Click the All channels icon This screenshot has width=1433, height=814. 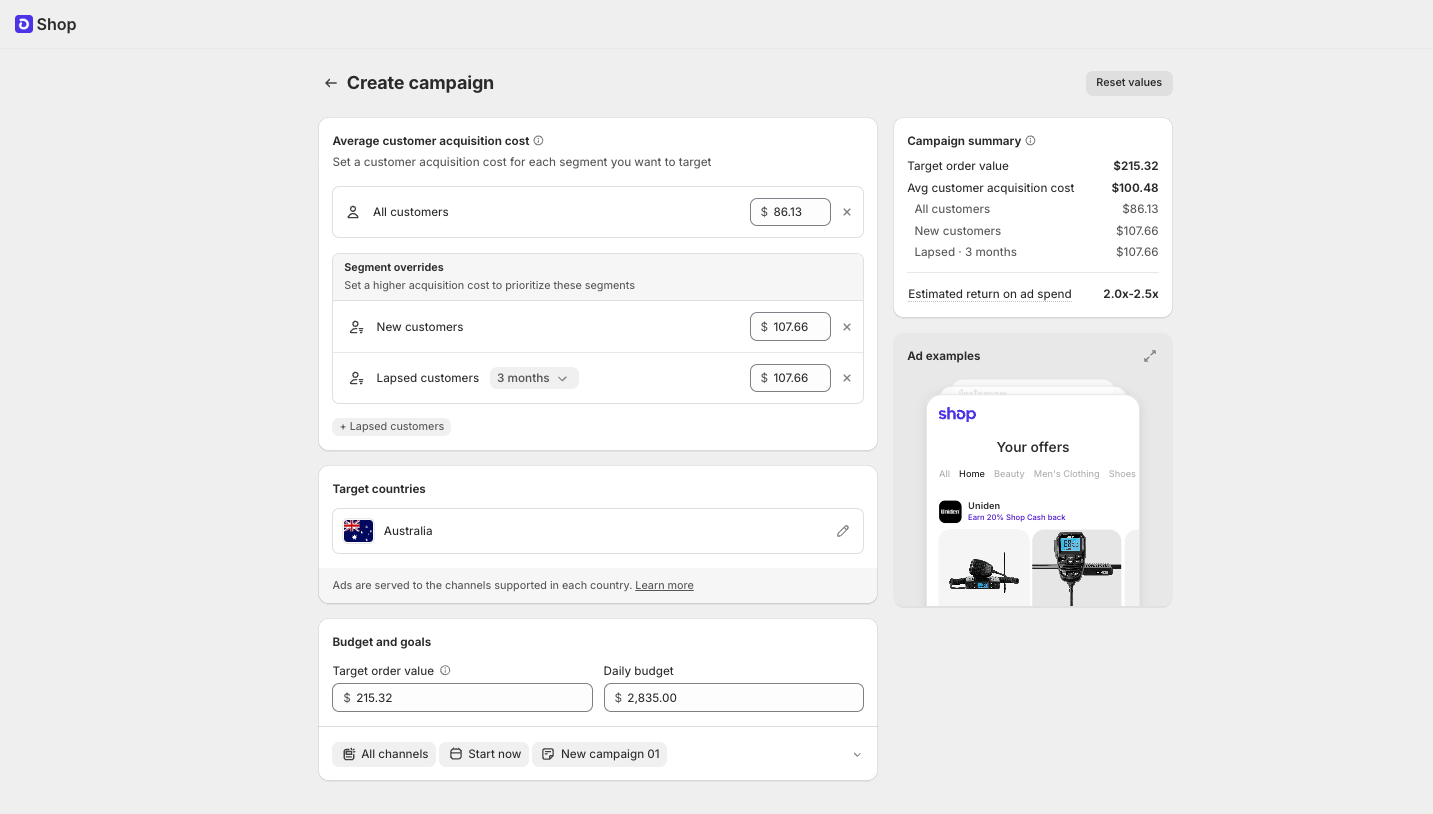pos(349,754)
